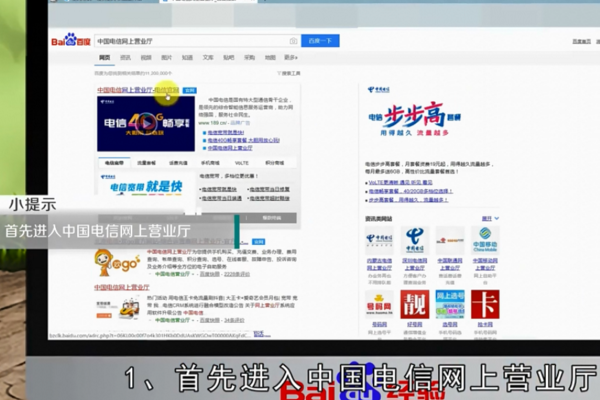This screenshot has width=600, height=400.
Task: Switch to the 地图 tab
Action: pyautogui.click(x=270, y=57)
